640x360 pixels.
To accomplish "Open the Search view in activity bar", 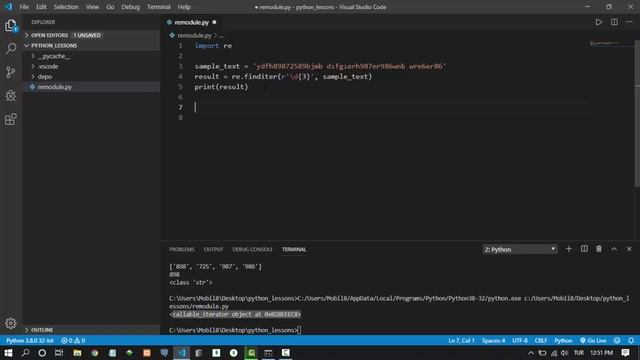I will (x=11, y=49).
